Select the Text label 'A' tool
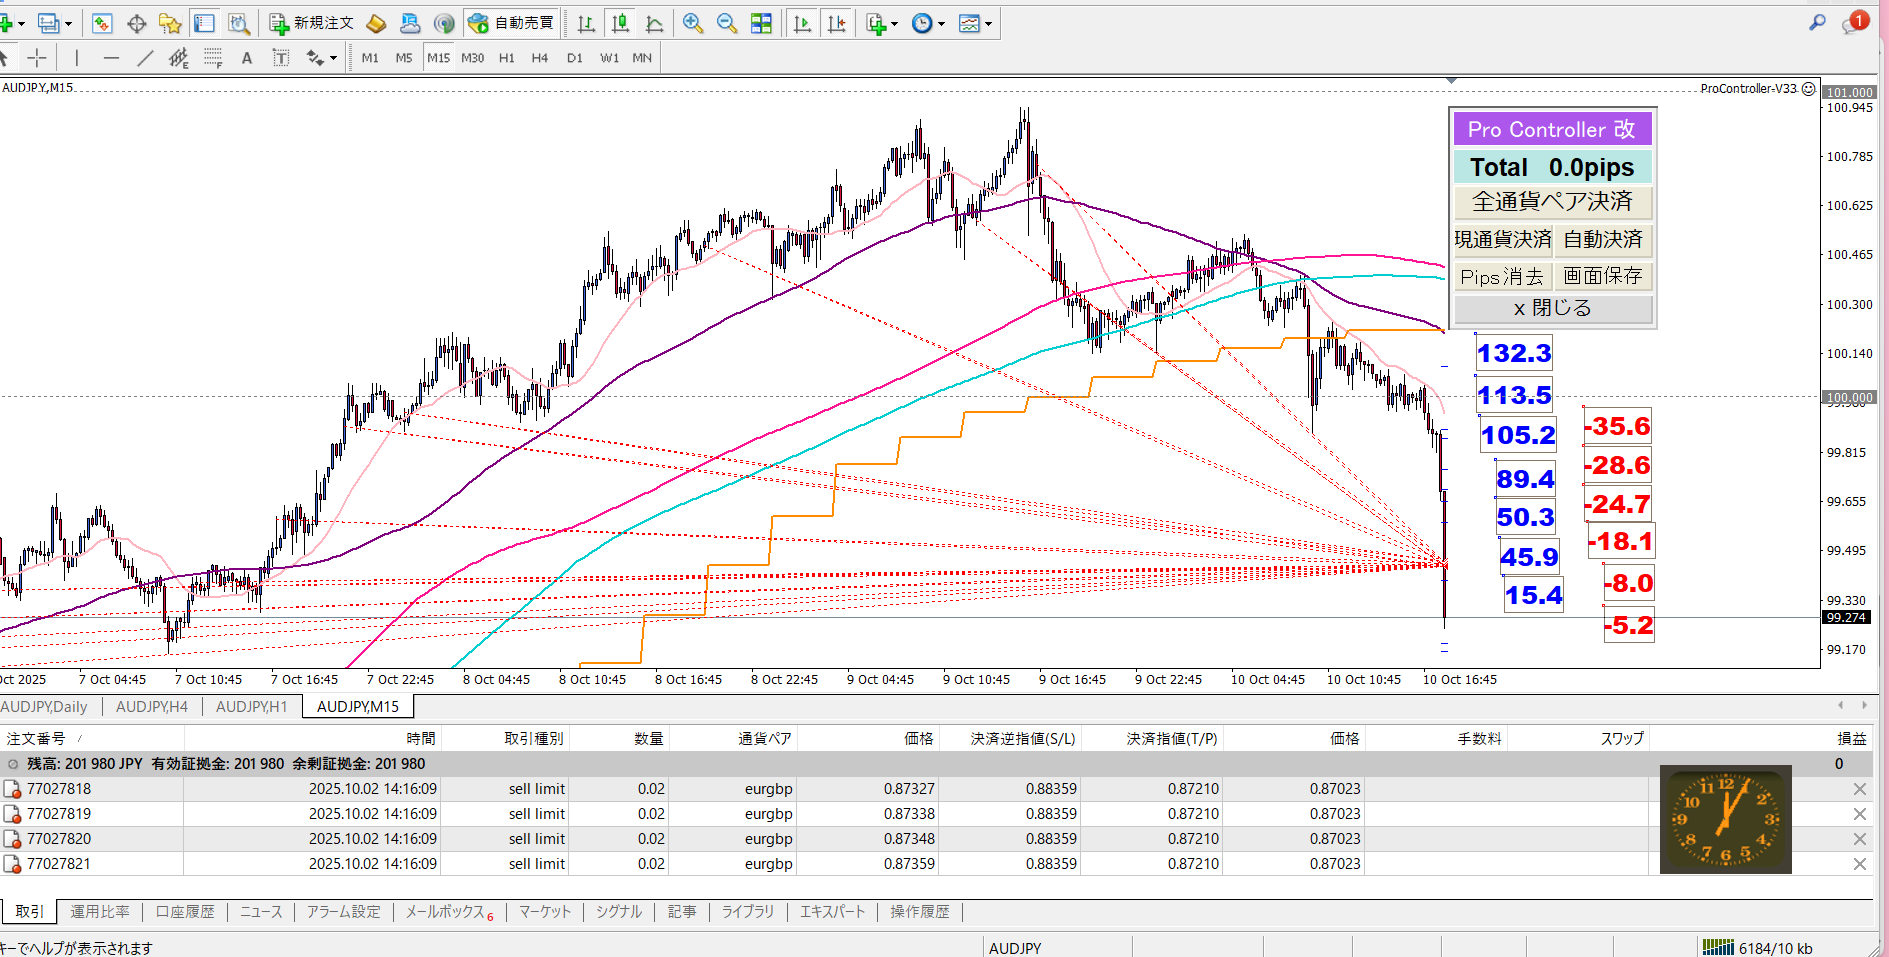Screen dimensions: 1889x957 (247, 58)
